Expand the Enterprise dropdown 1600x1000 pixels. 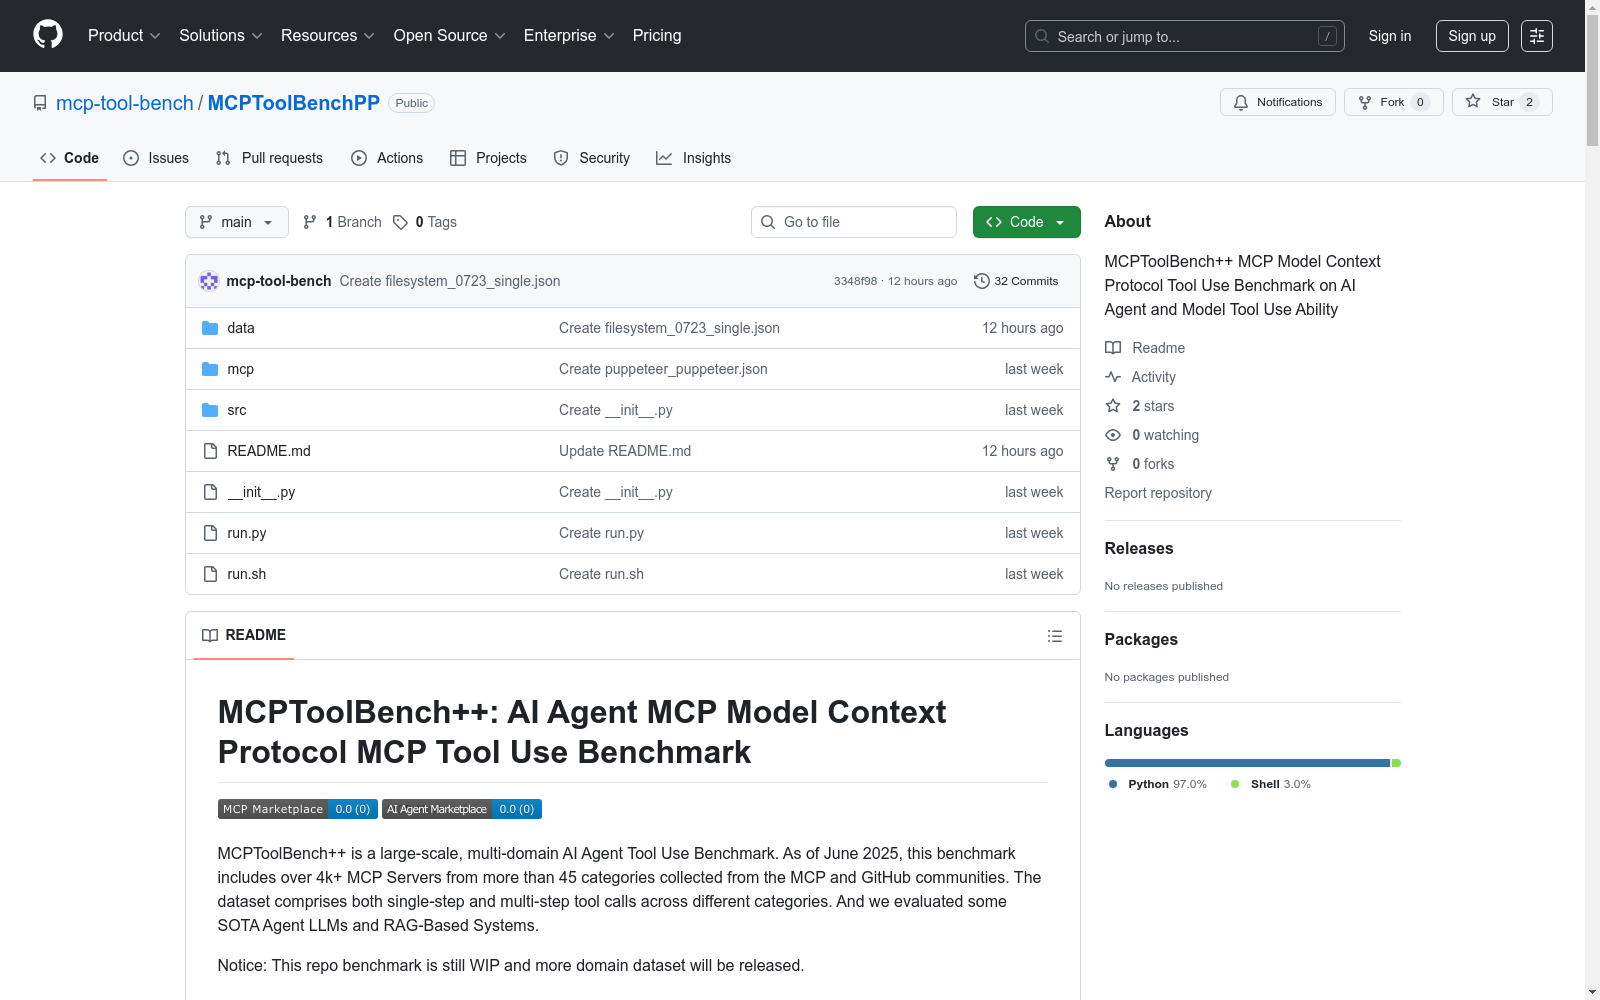tap(569, 36)
